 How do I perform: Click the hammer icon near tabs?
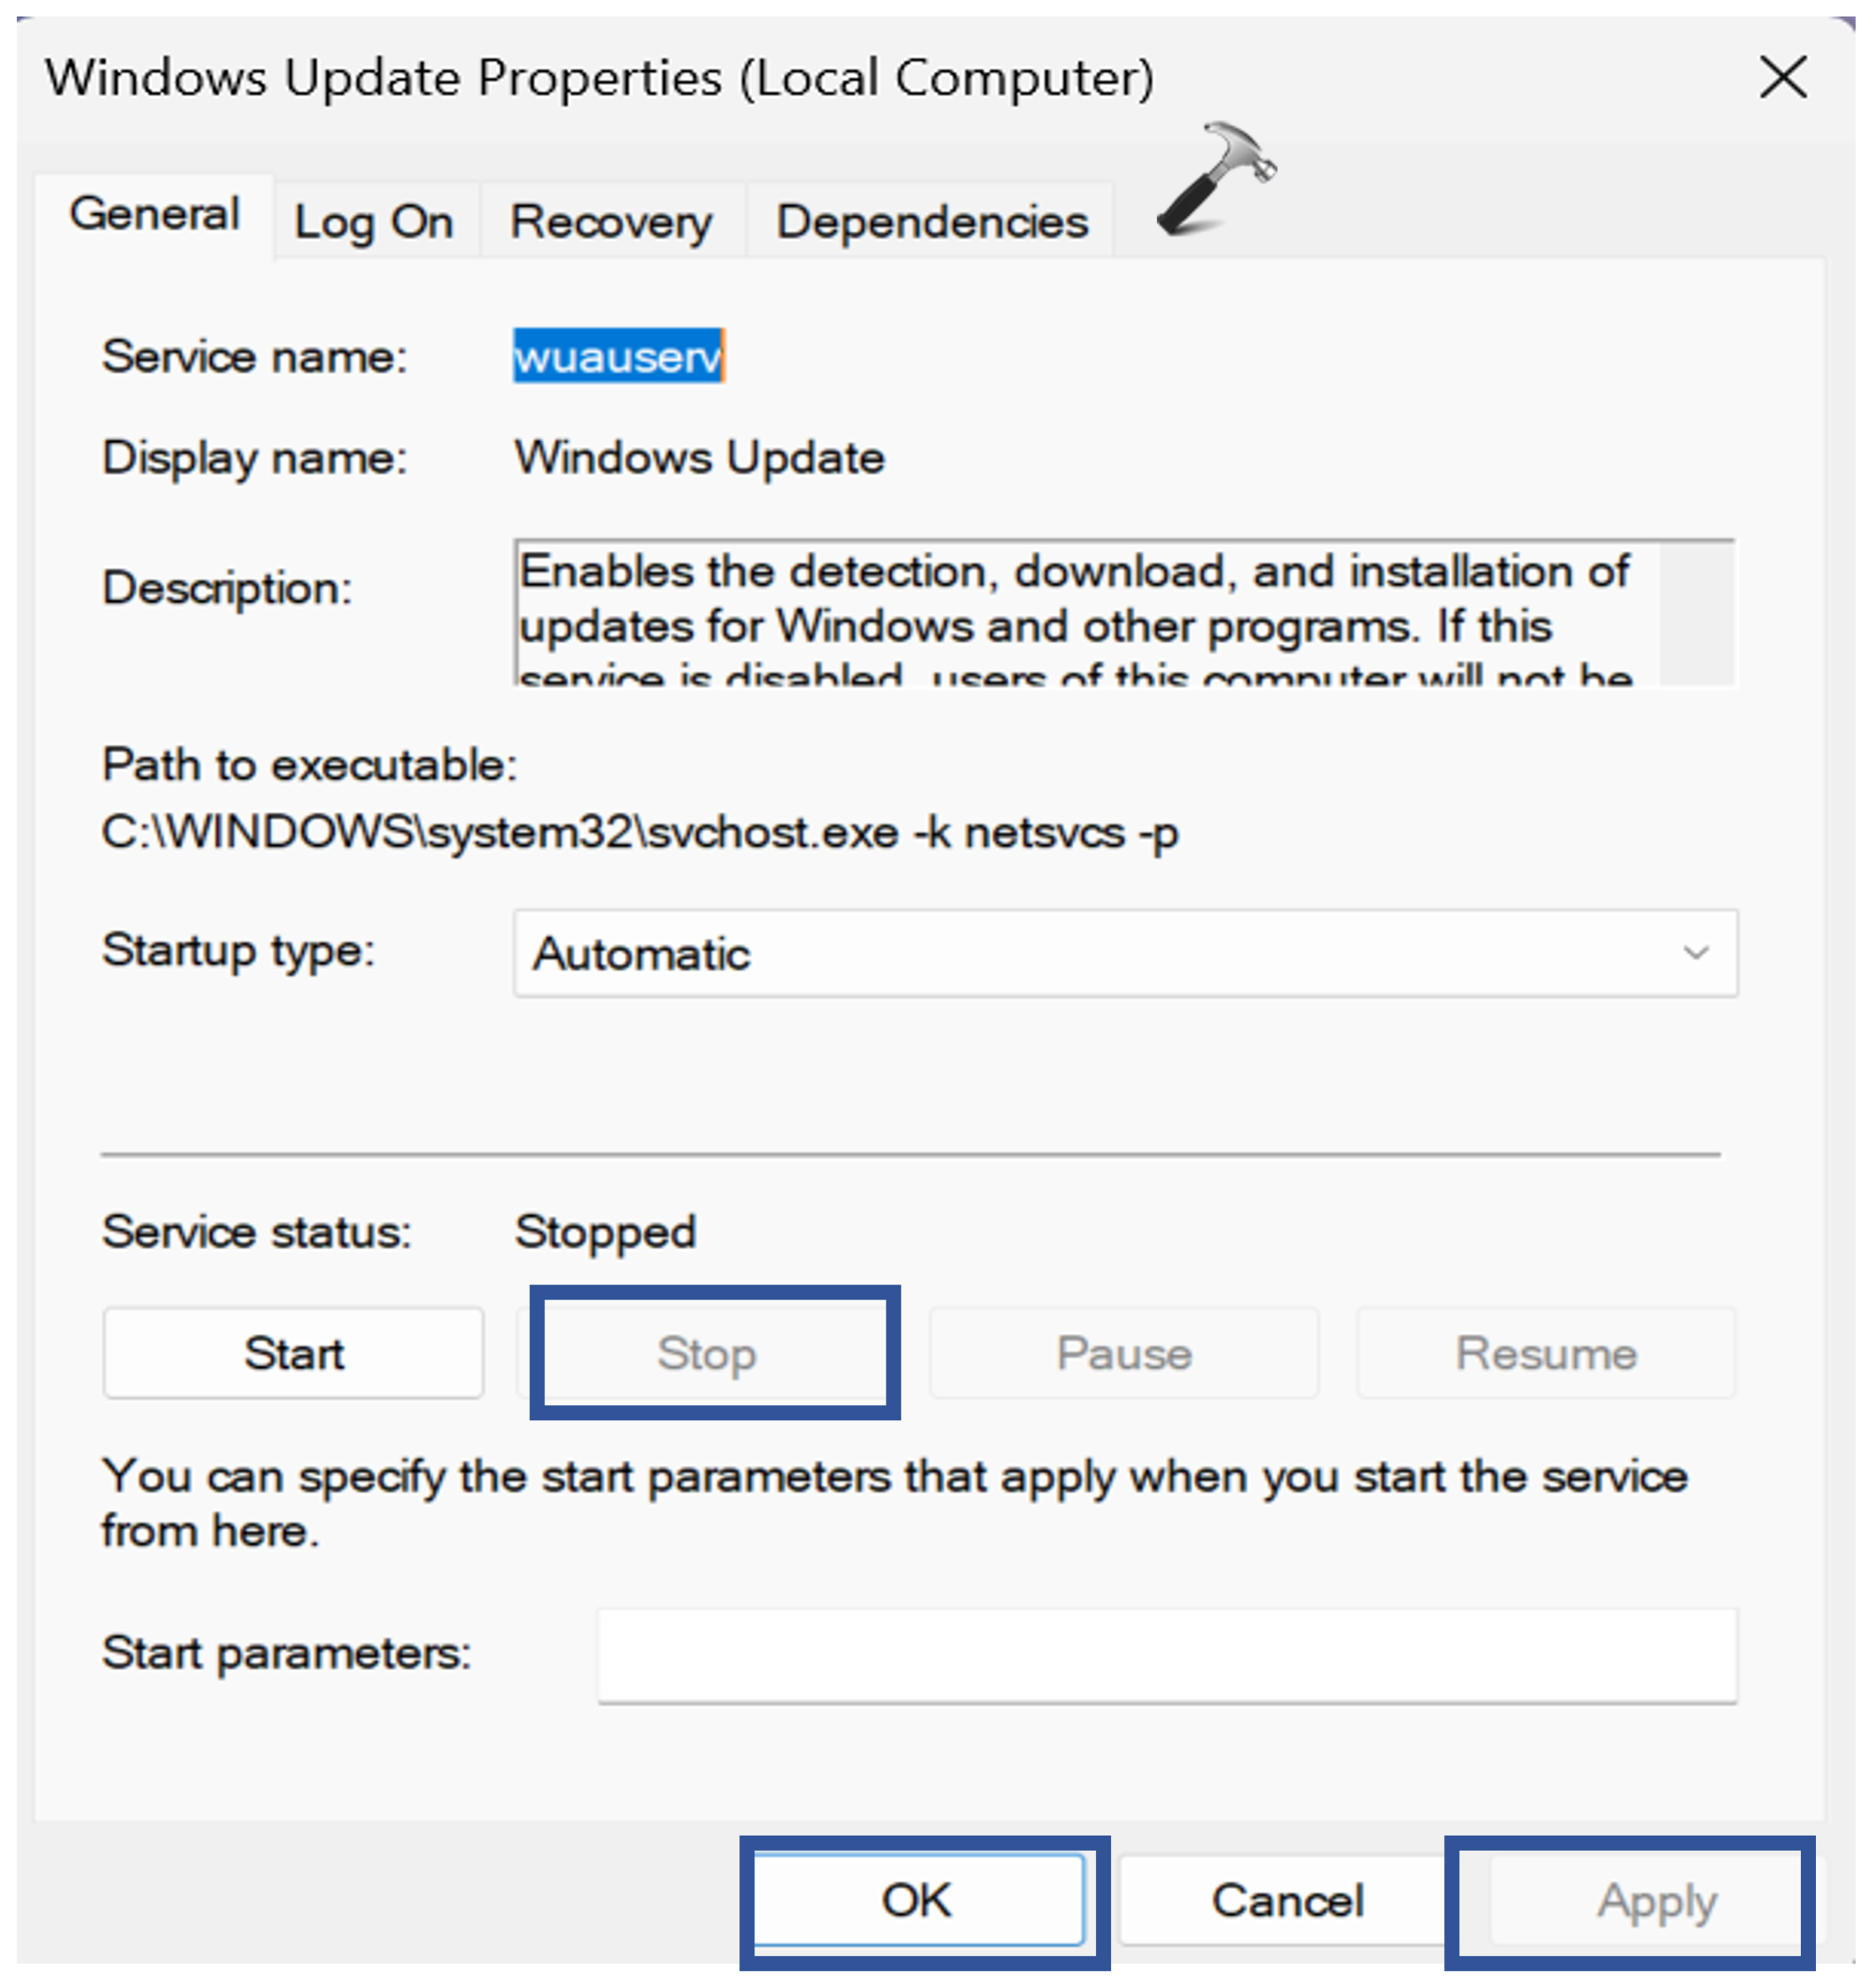[1215, 180]
